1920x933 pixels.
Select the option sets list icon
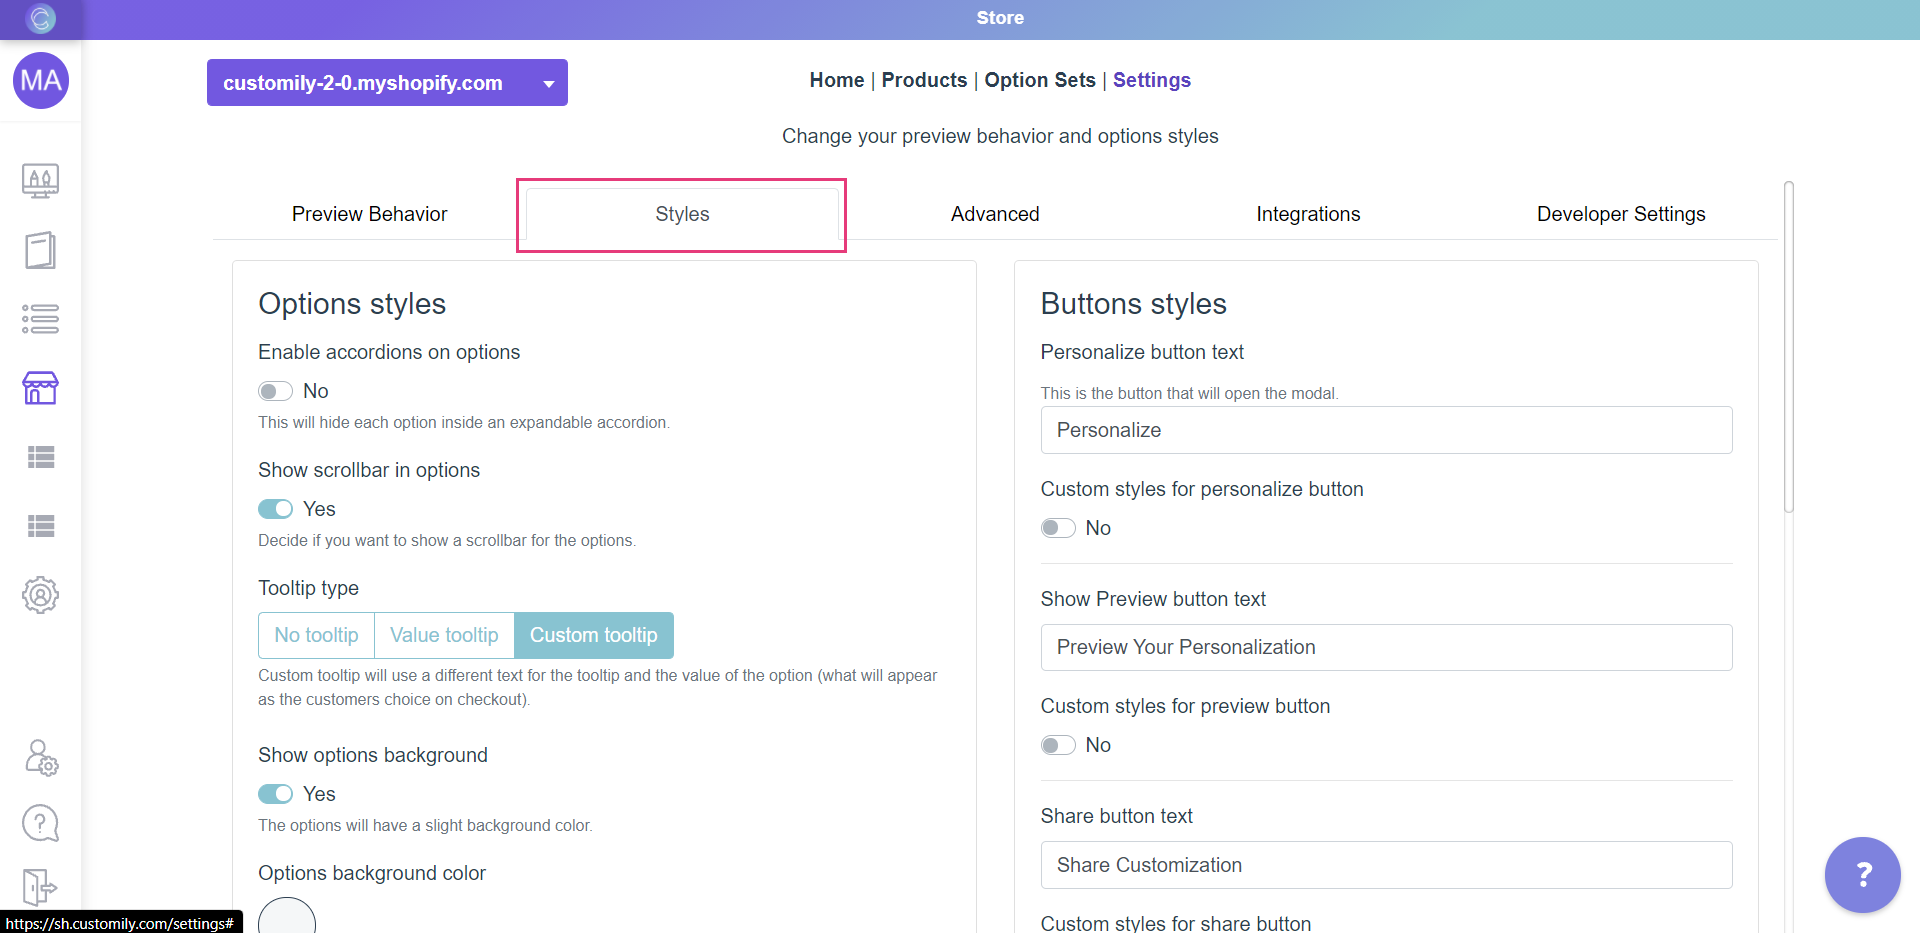point(40,319)
